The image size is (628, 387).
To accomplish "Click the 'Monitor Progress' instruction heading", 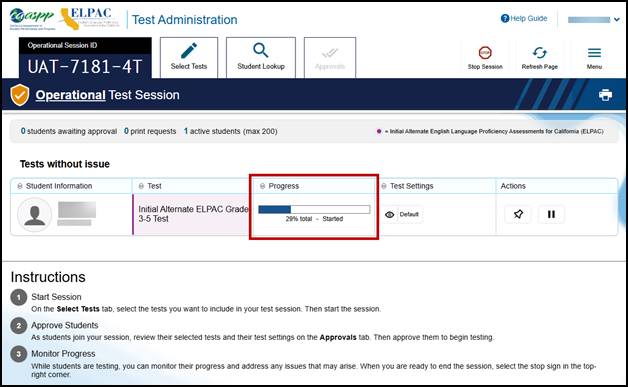I will pyautogui.click(x=63, y=354).
